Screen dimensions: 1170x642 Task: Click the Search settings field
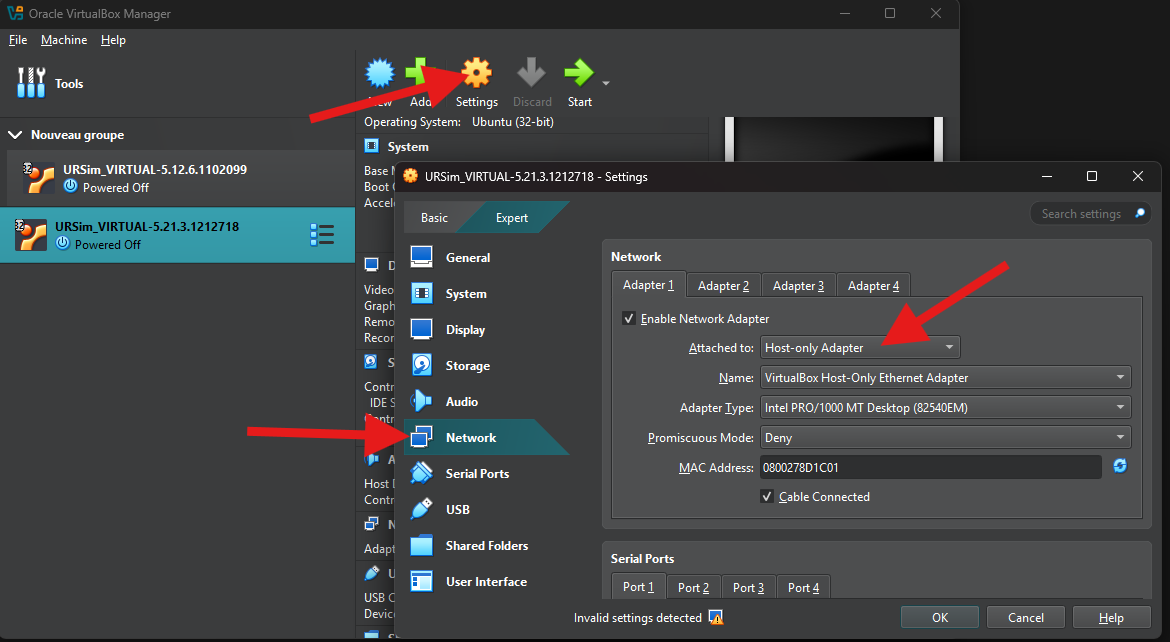tap(1082, 214)
